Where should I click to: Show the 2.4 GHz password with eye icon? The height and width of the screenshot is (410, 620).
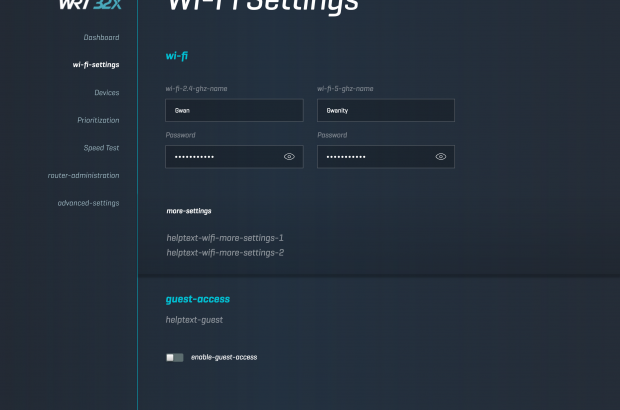289,157
